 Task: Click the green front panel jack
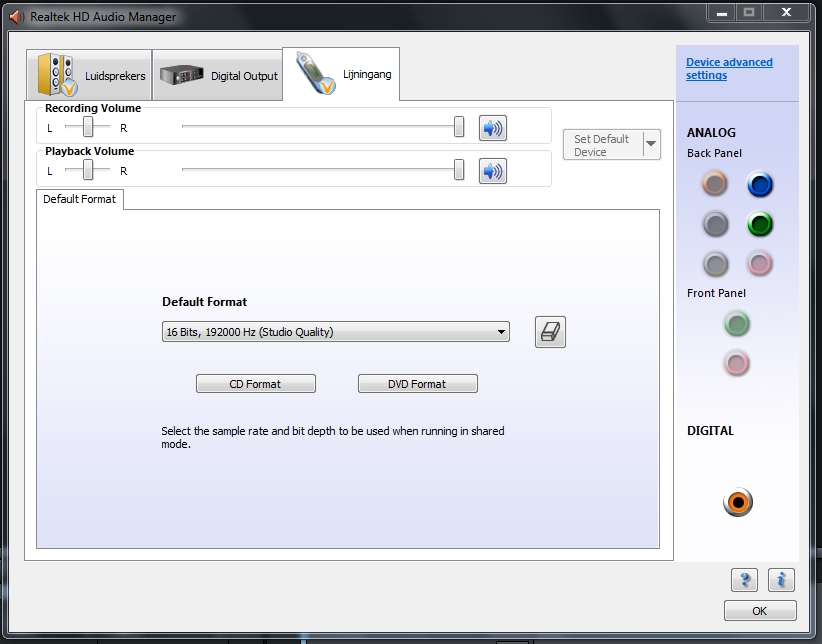click(x=737, y=324)
